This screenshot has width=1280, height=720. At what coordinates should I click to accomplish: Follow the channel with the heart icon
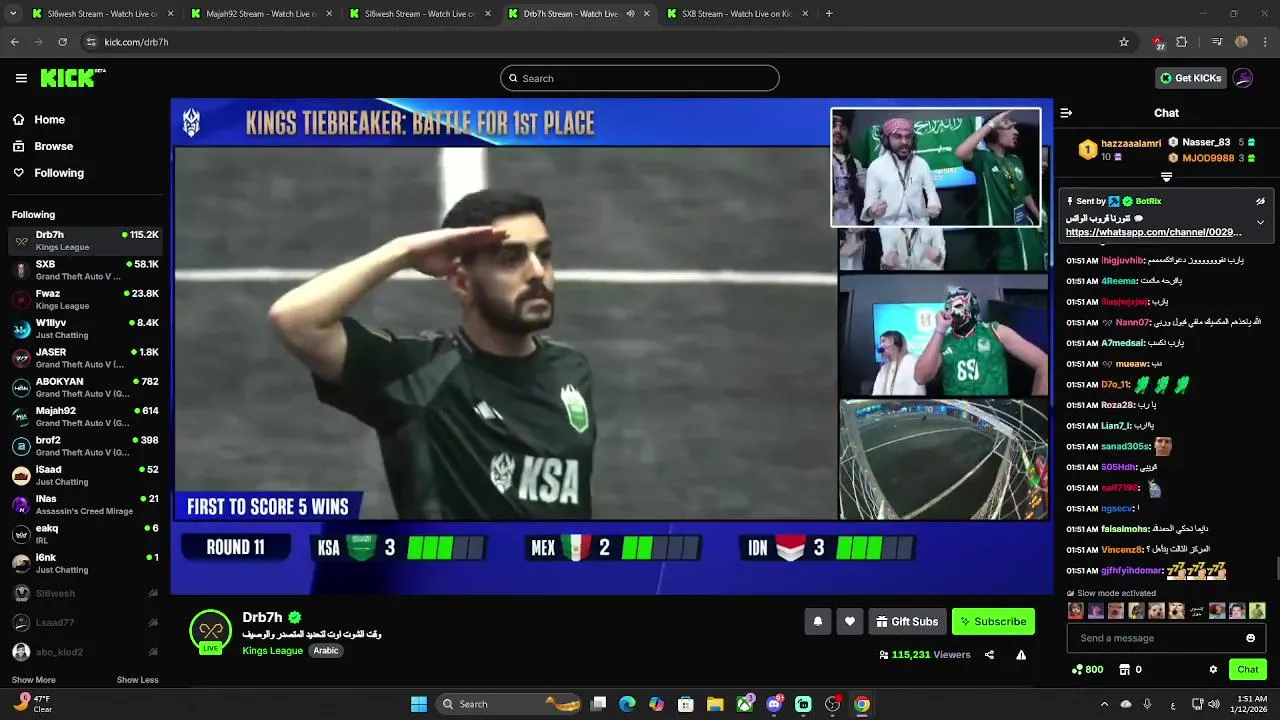point(850,621)
